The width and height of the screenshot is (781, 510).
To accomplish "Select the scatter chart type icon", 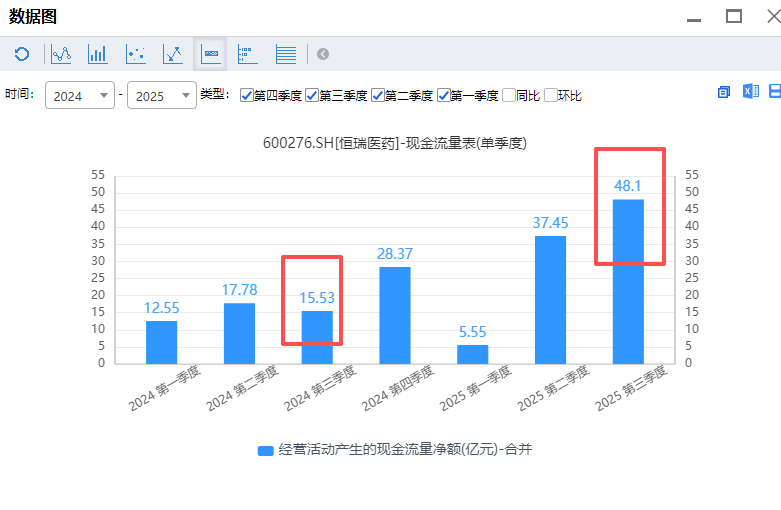I will [135, 54].
